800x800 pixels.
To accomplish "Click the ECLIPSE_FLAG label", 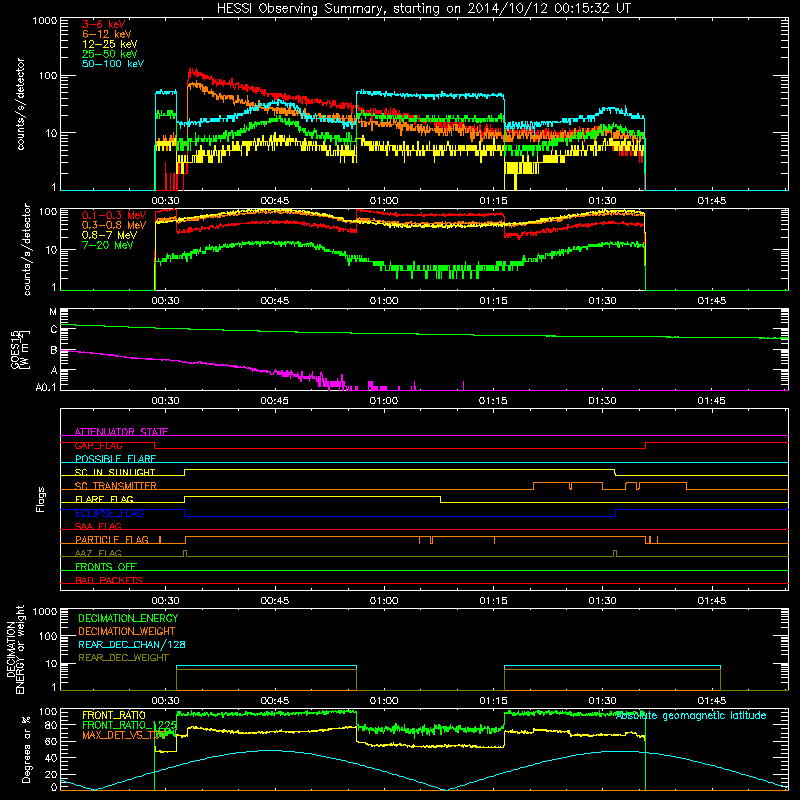I will (x=109, y=513).
